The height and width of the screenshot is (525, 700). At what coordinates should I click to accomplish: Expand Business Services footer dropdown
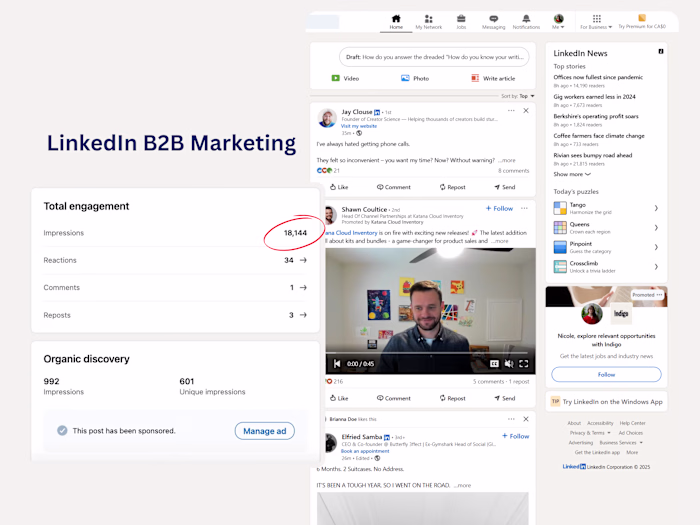[621, 443]
